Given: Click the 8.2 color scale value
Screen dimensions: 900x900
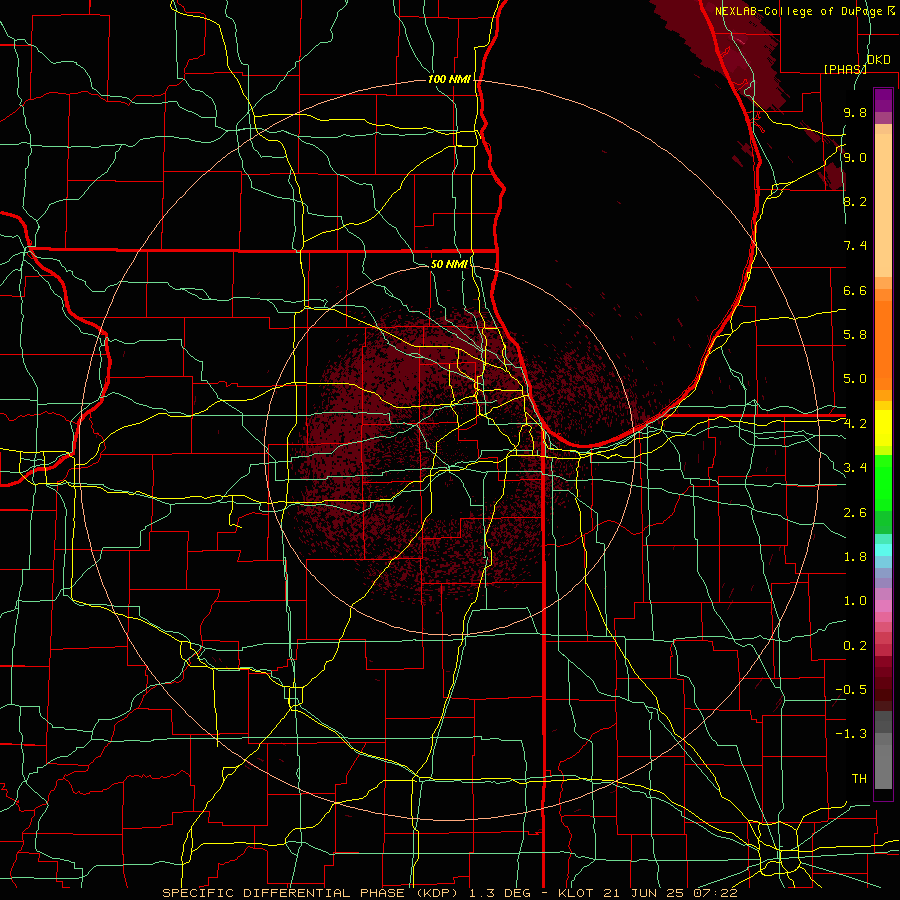Looking at the screenshot, I should pos(855,201).
